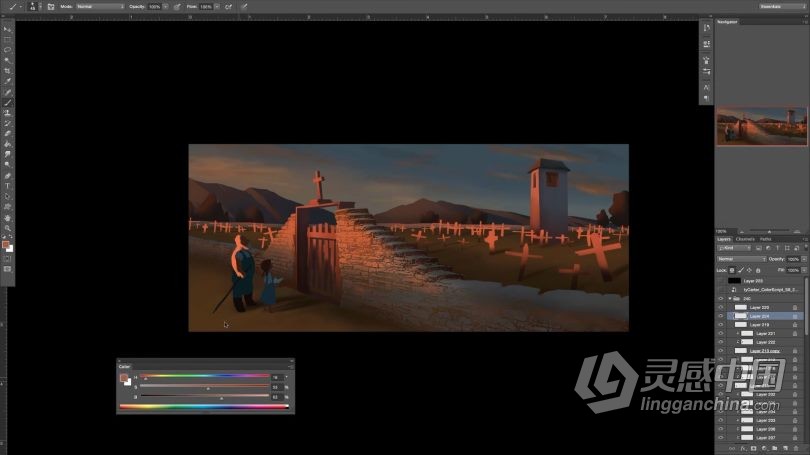
Task: Toggle pressure for opacity in options bar
Action: (177, 7)
